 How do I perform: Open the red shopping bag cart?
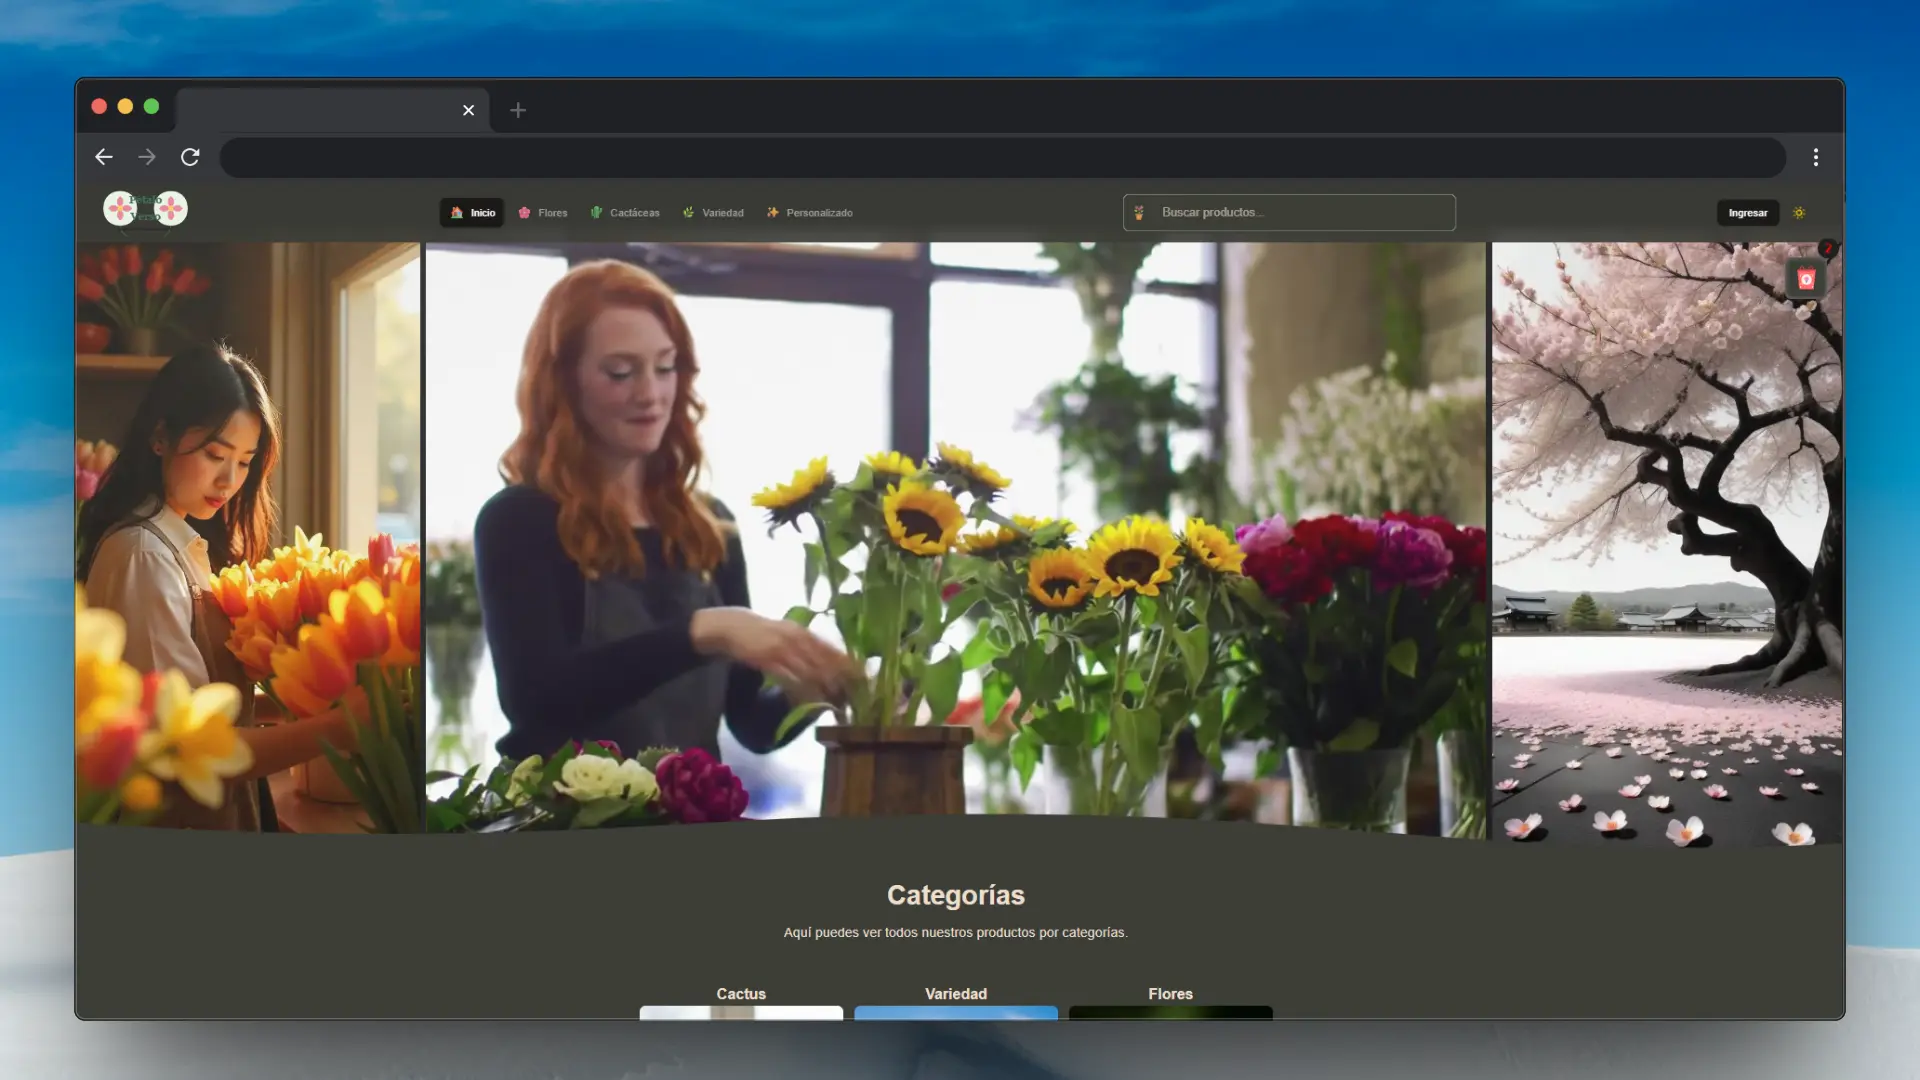(1806, 280)
